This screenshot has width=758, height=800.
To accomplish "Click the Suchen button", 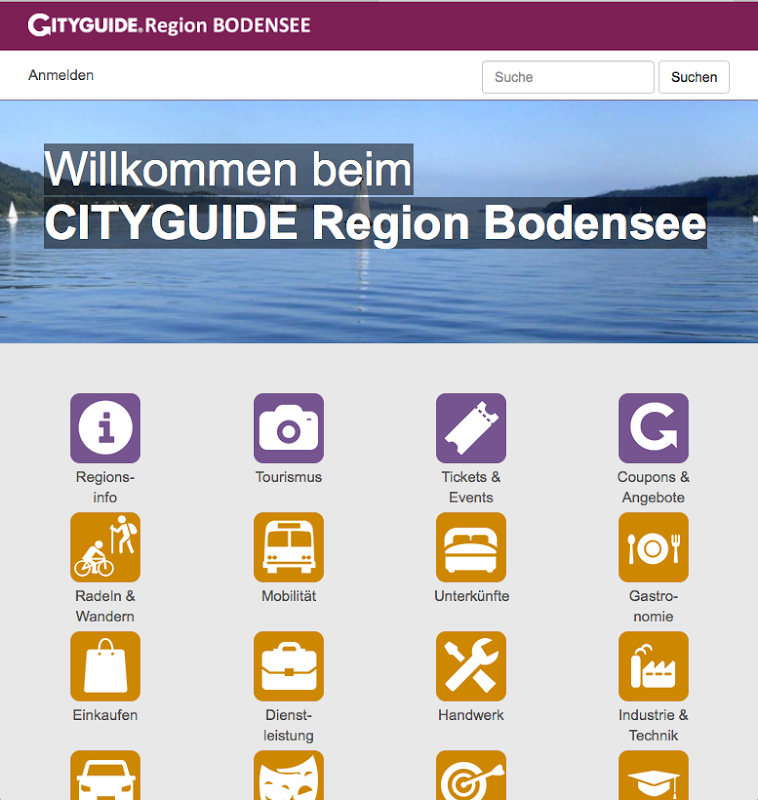I will [x=694, y=77].
